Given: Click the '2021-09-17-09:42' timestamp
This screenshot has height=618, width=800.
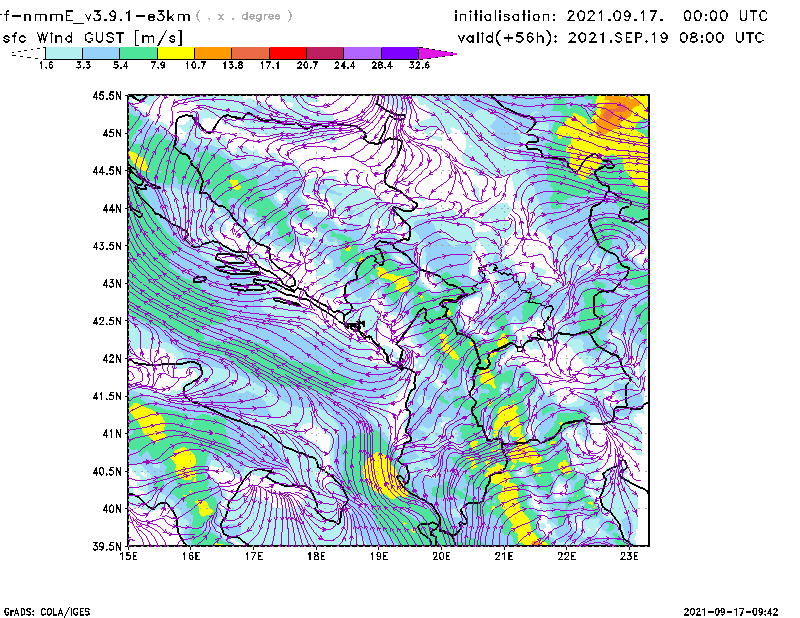Looking at the screenshot, I should tap(731, 611).
